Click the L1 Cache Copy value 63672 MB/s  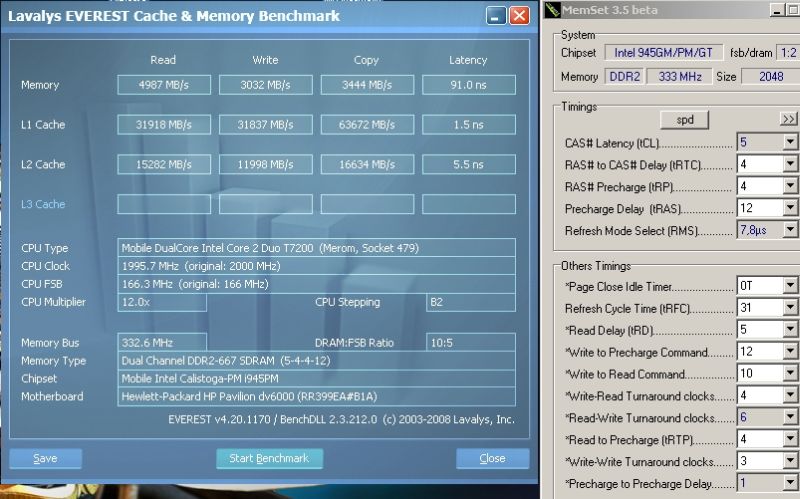(367, 124)
